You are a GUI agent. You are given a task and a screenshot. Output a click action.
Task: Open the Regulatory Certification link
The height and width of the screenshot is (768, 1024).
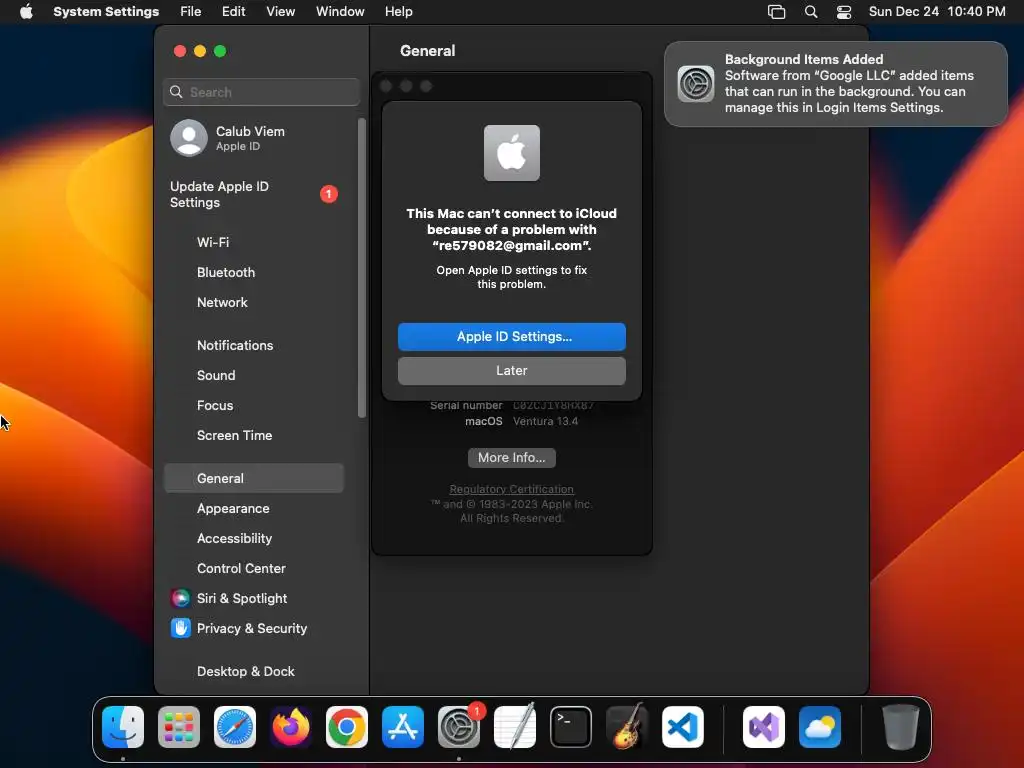tap(511, 489)
